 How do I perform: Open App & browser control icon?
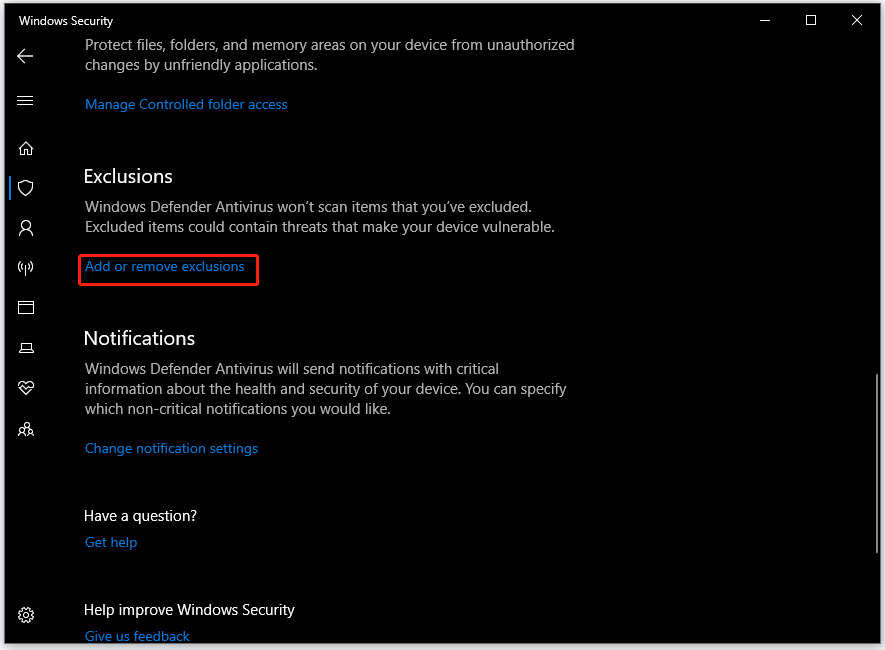[x=25, y=308]
